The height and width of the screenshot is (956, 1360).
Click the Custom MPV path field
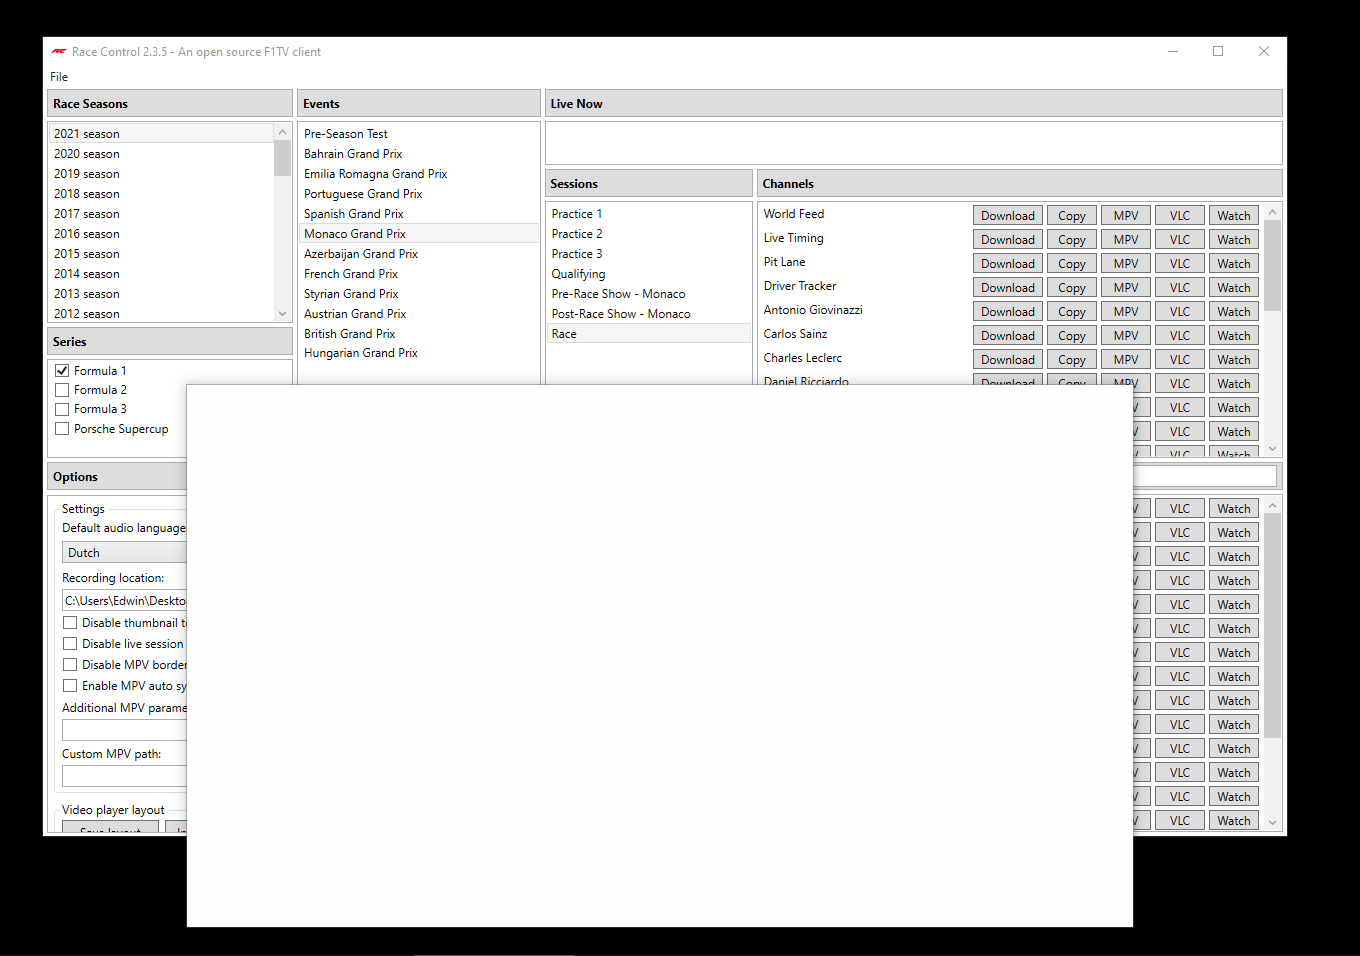point(122,776)
